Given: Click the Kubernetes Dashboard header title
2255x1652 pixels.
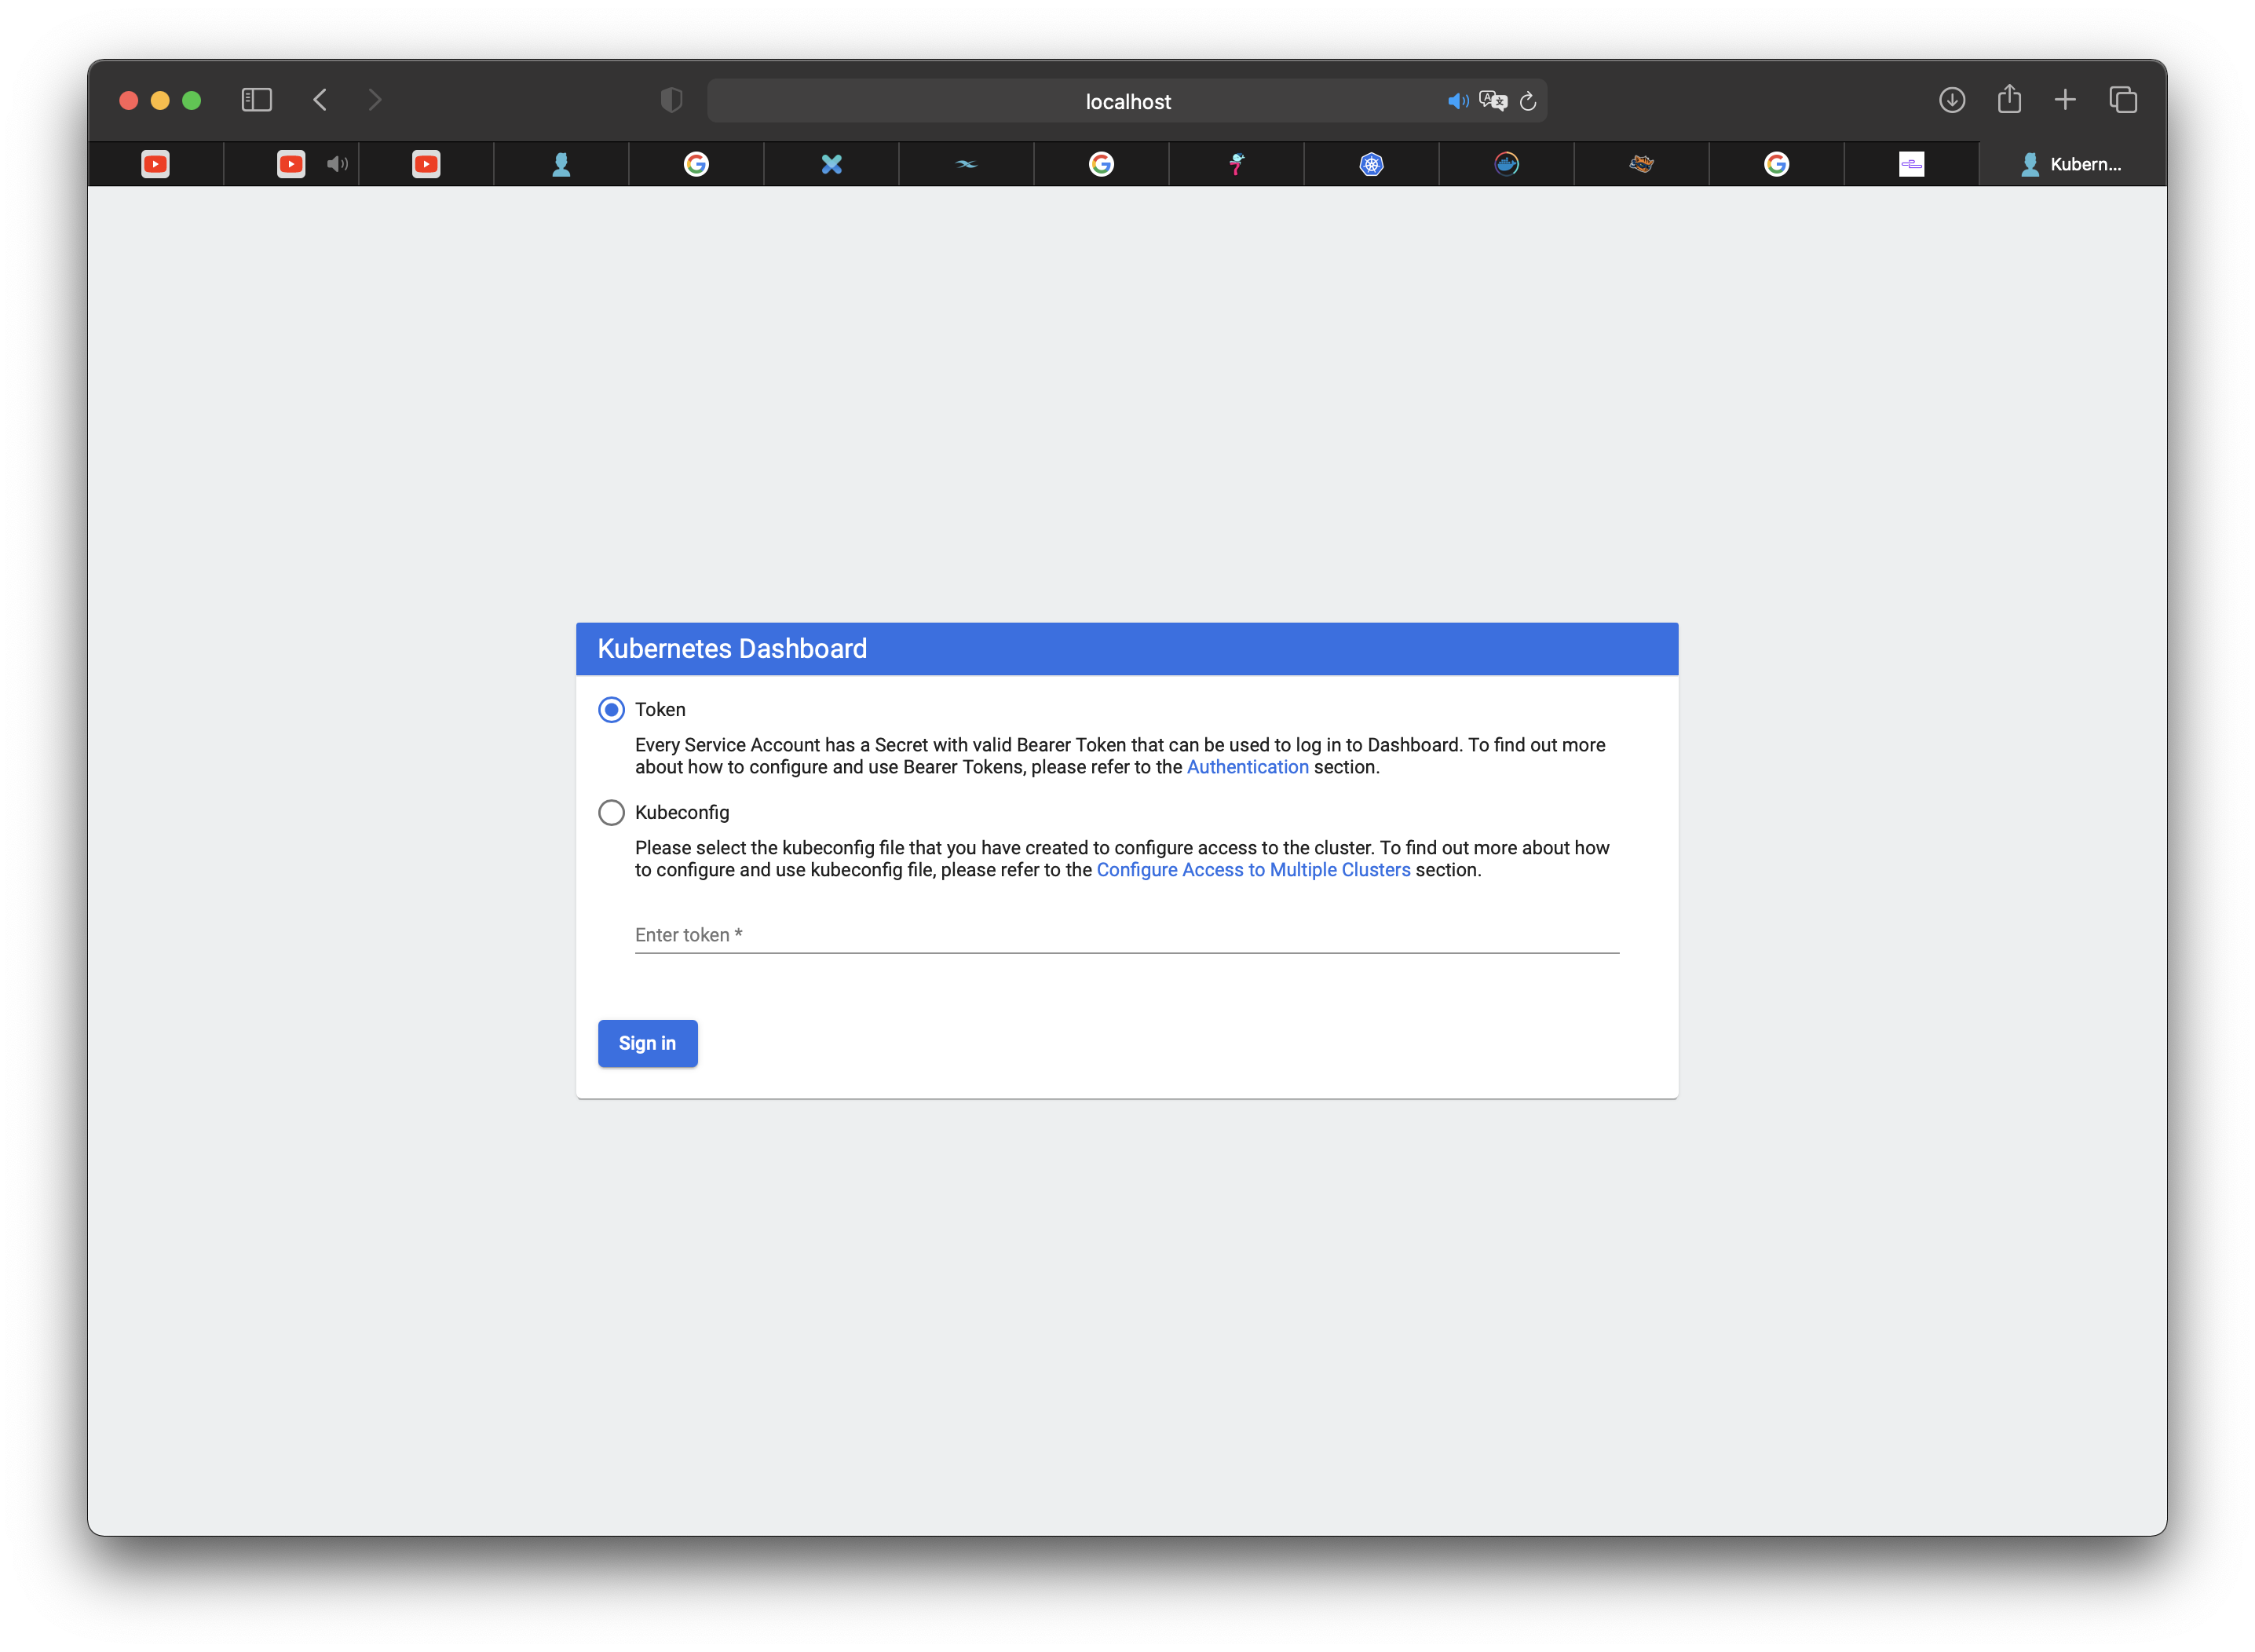Looking at the screenshot, I should (x=732, y=649).
